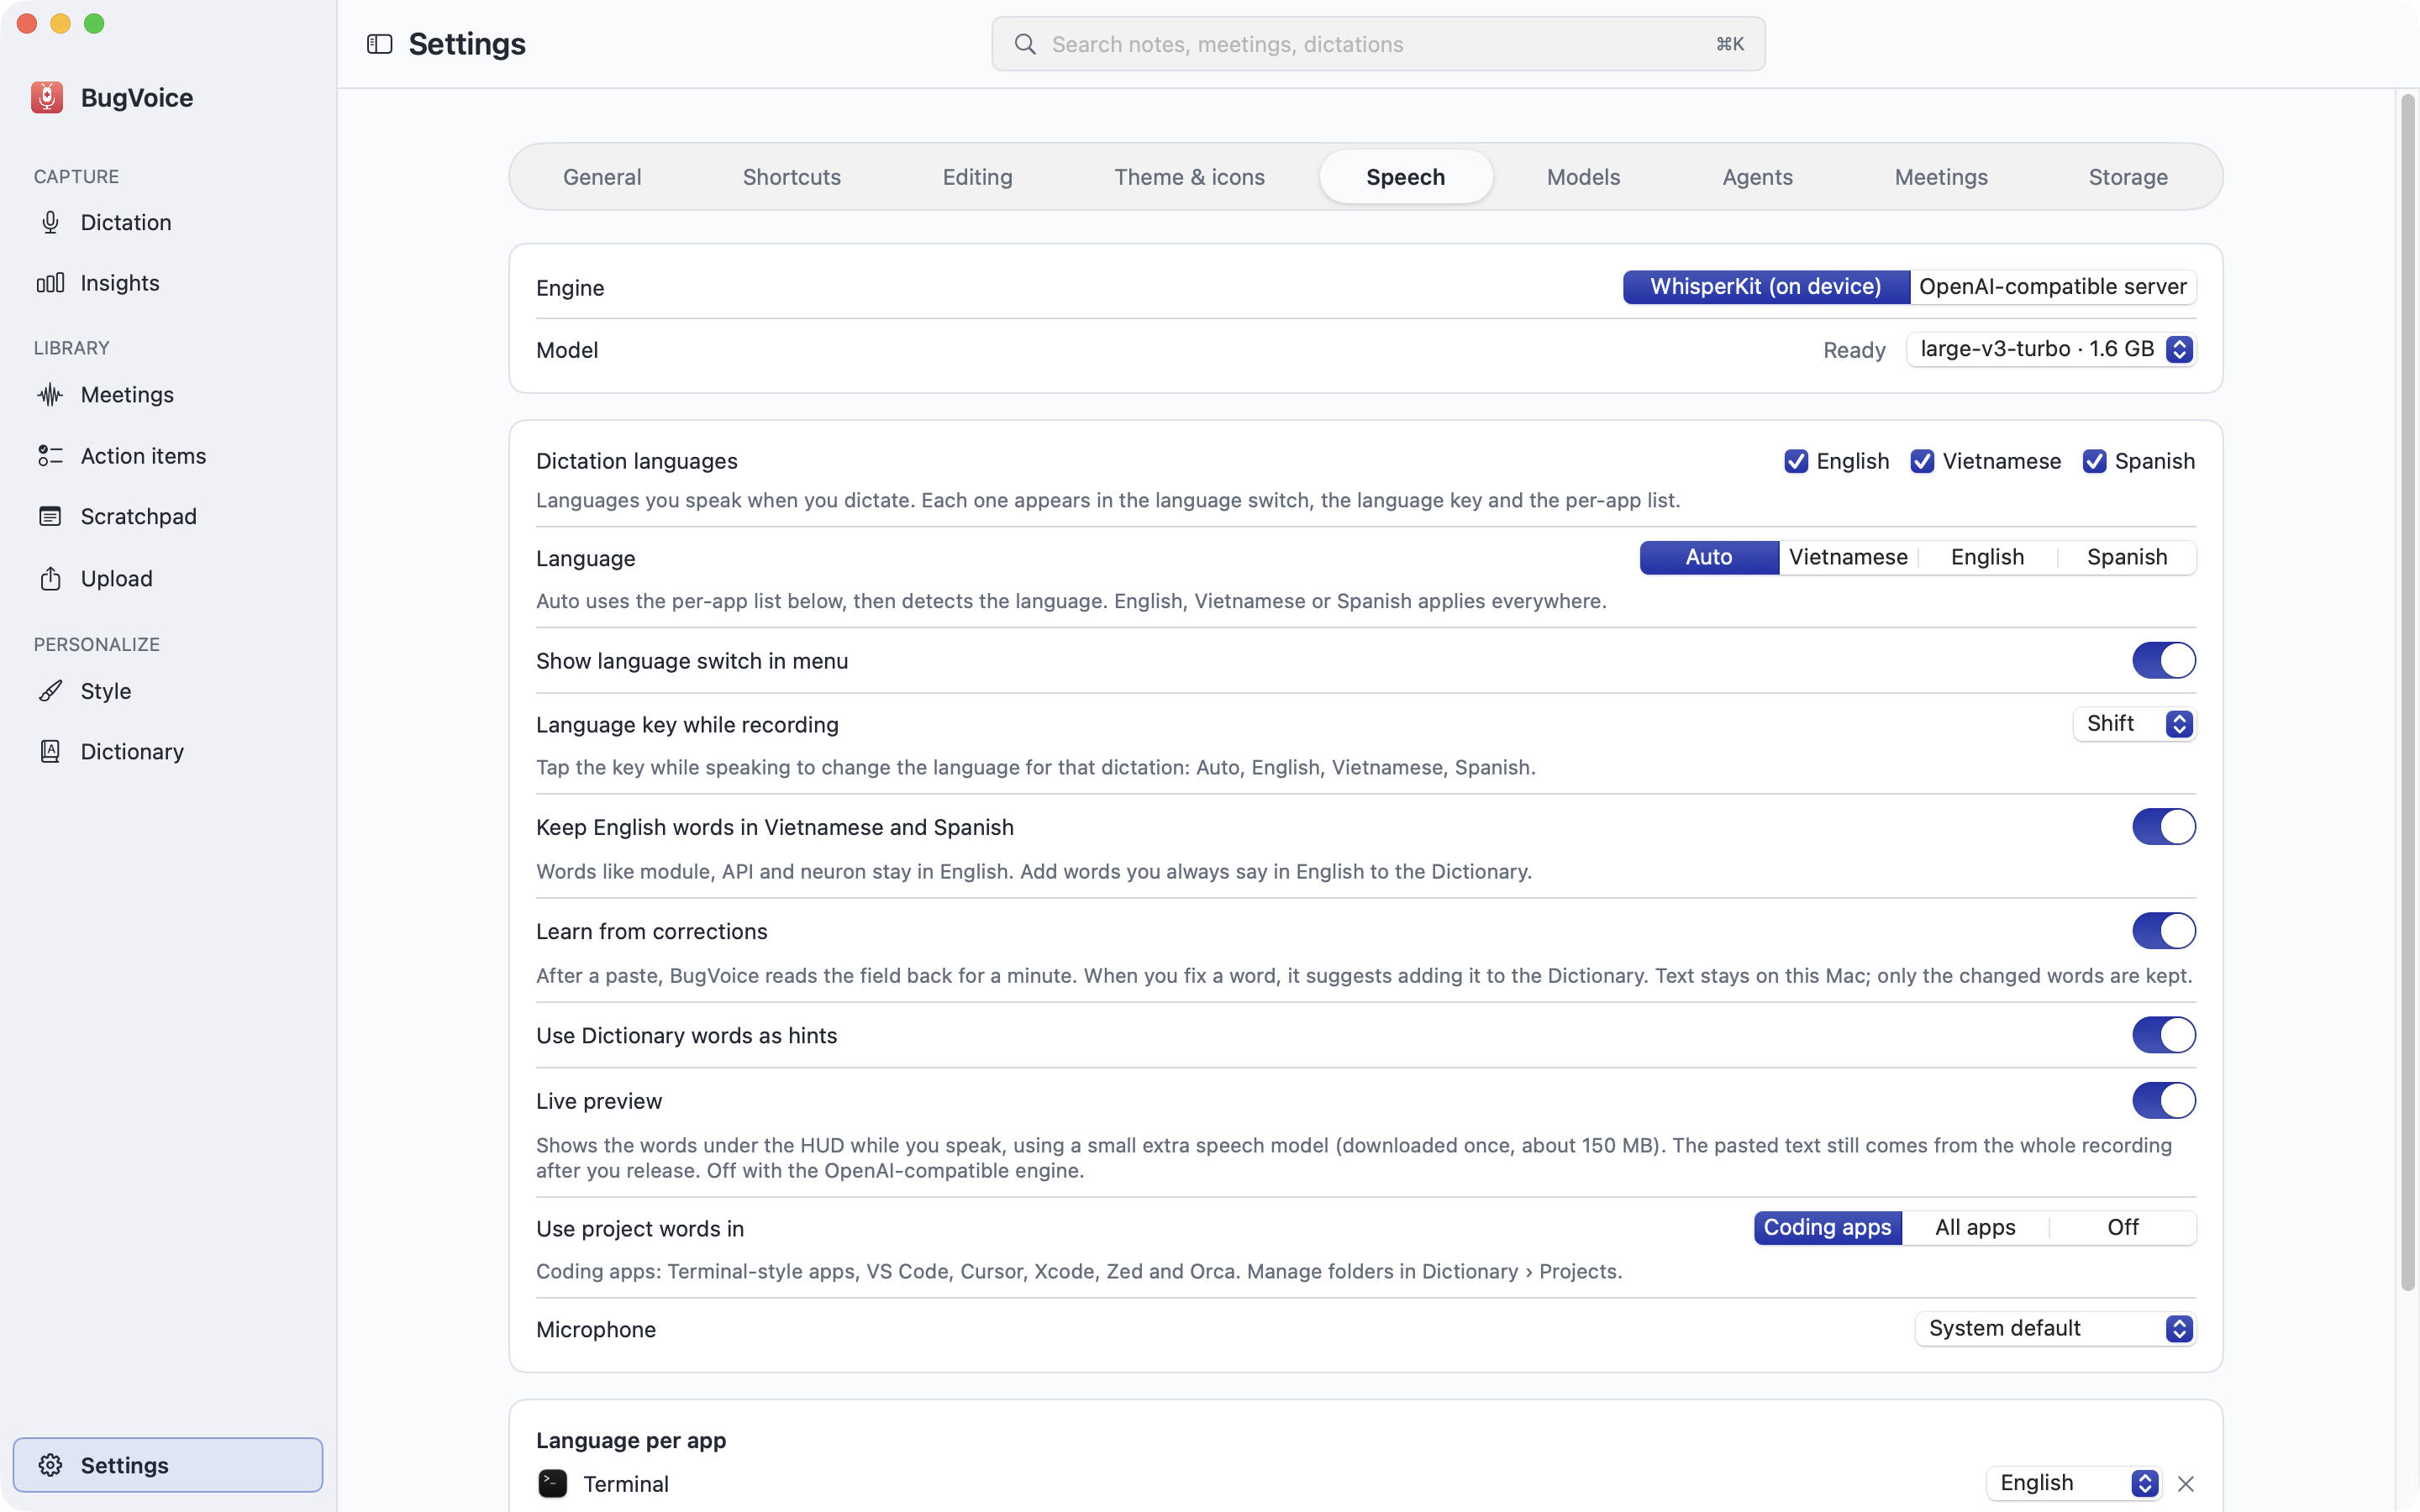Open Dictionary via book icon
Screen dimensions: 2420x1512
click(50, 751)
